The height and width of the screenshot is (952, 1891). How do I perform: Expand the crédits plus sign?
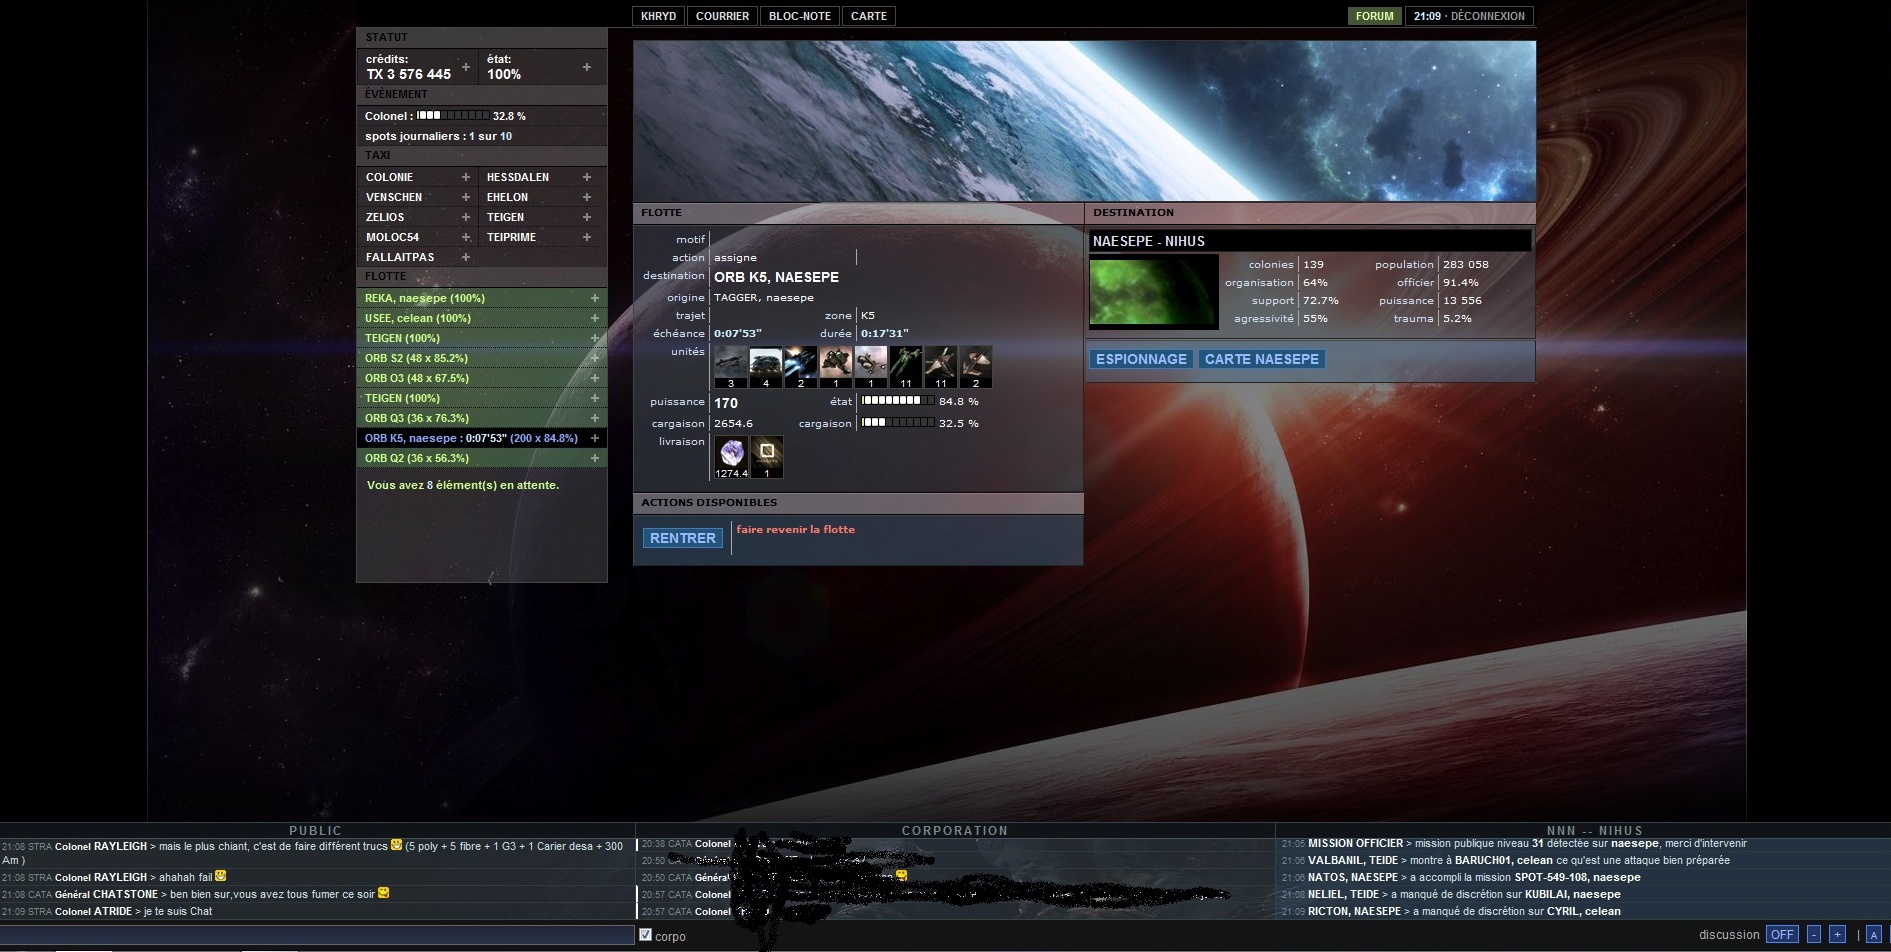[x=466, y=67]
